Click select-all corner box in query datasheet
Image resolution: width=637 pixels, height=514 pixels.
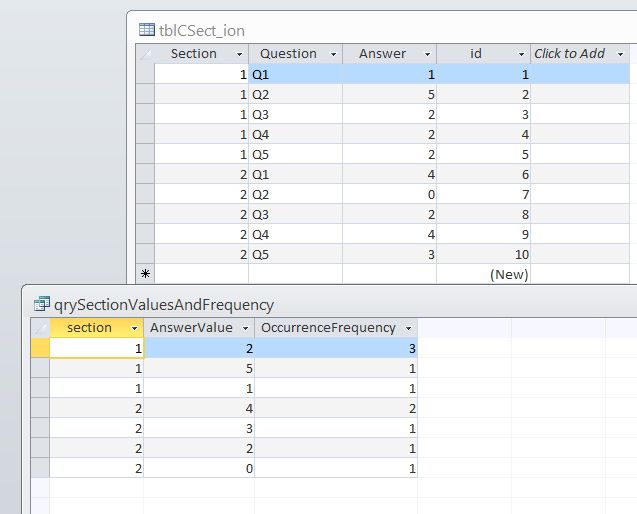pos(41,328)
